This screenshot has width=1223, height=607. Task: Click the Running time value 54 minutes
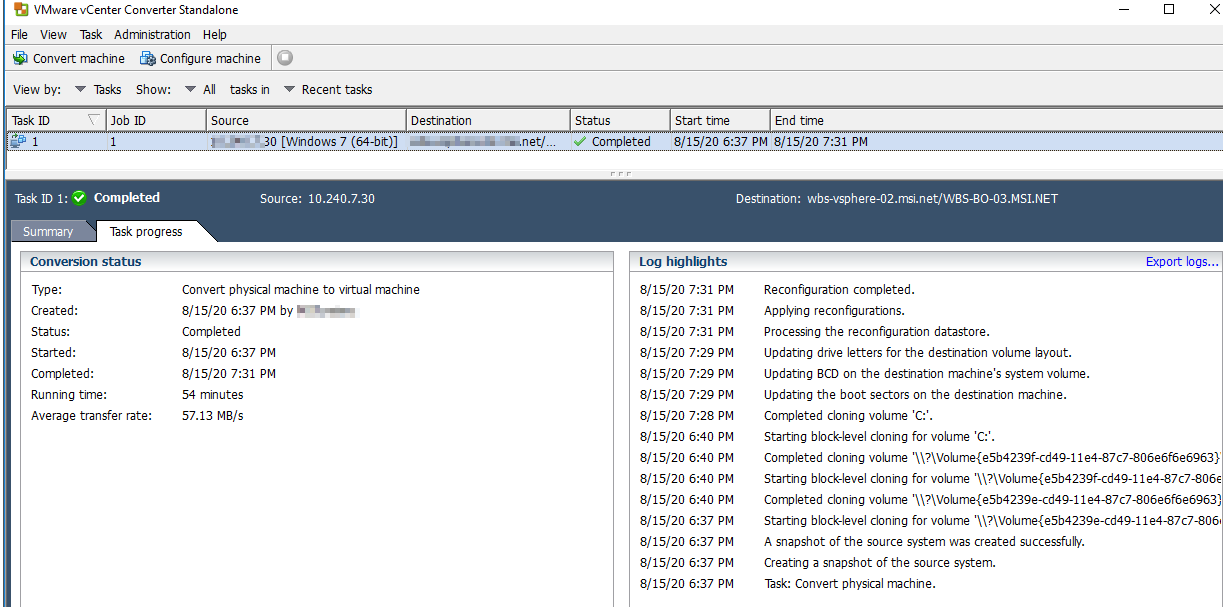coord(212,395)
